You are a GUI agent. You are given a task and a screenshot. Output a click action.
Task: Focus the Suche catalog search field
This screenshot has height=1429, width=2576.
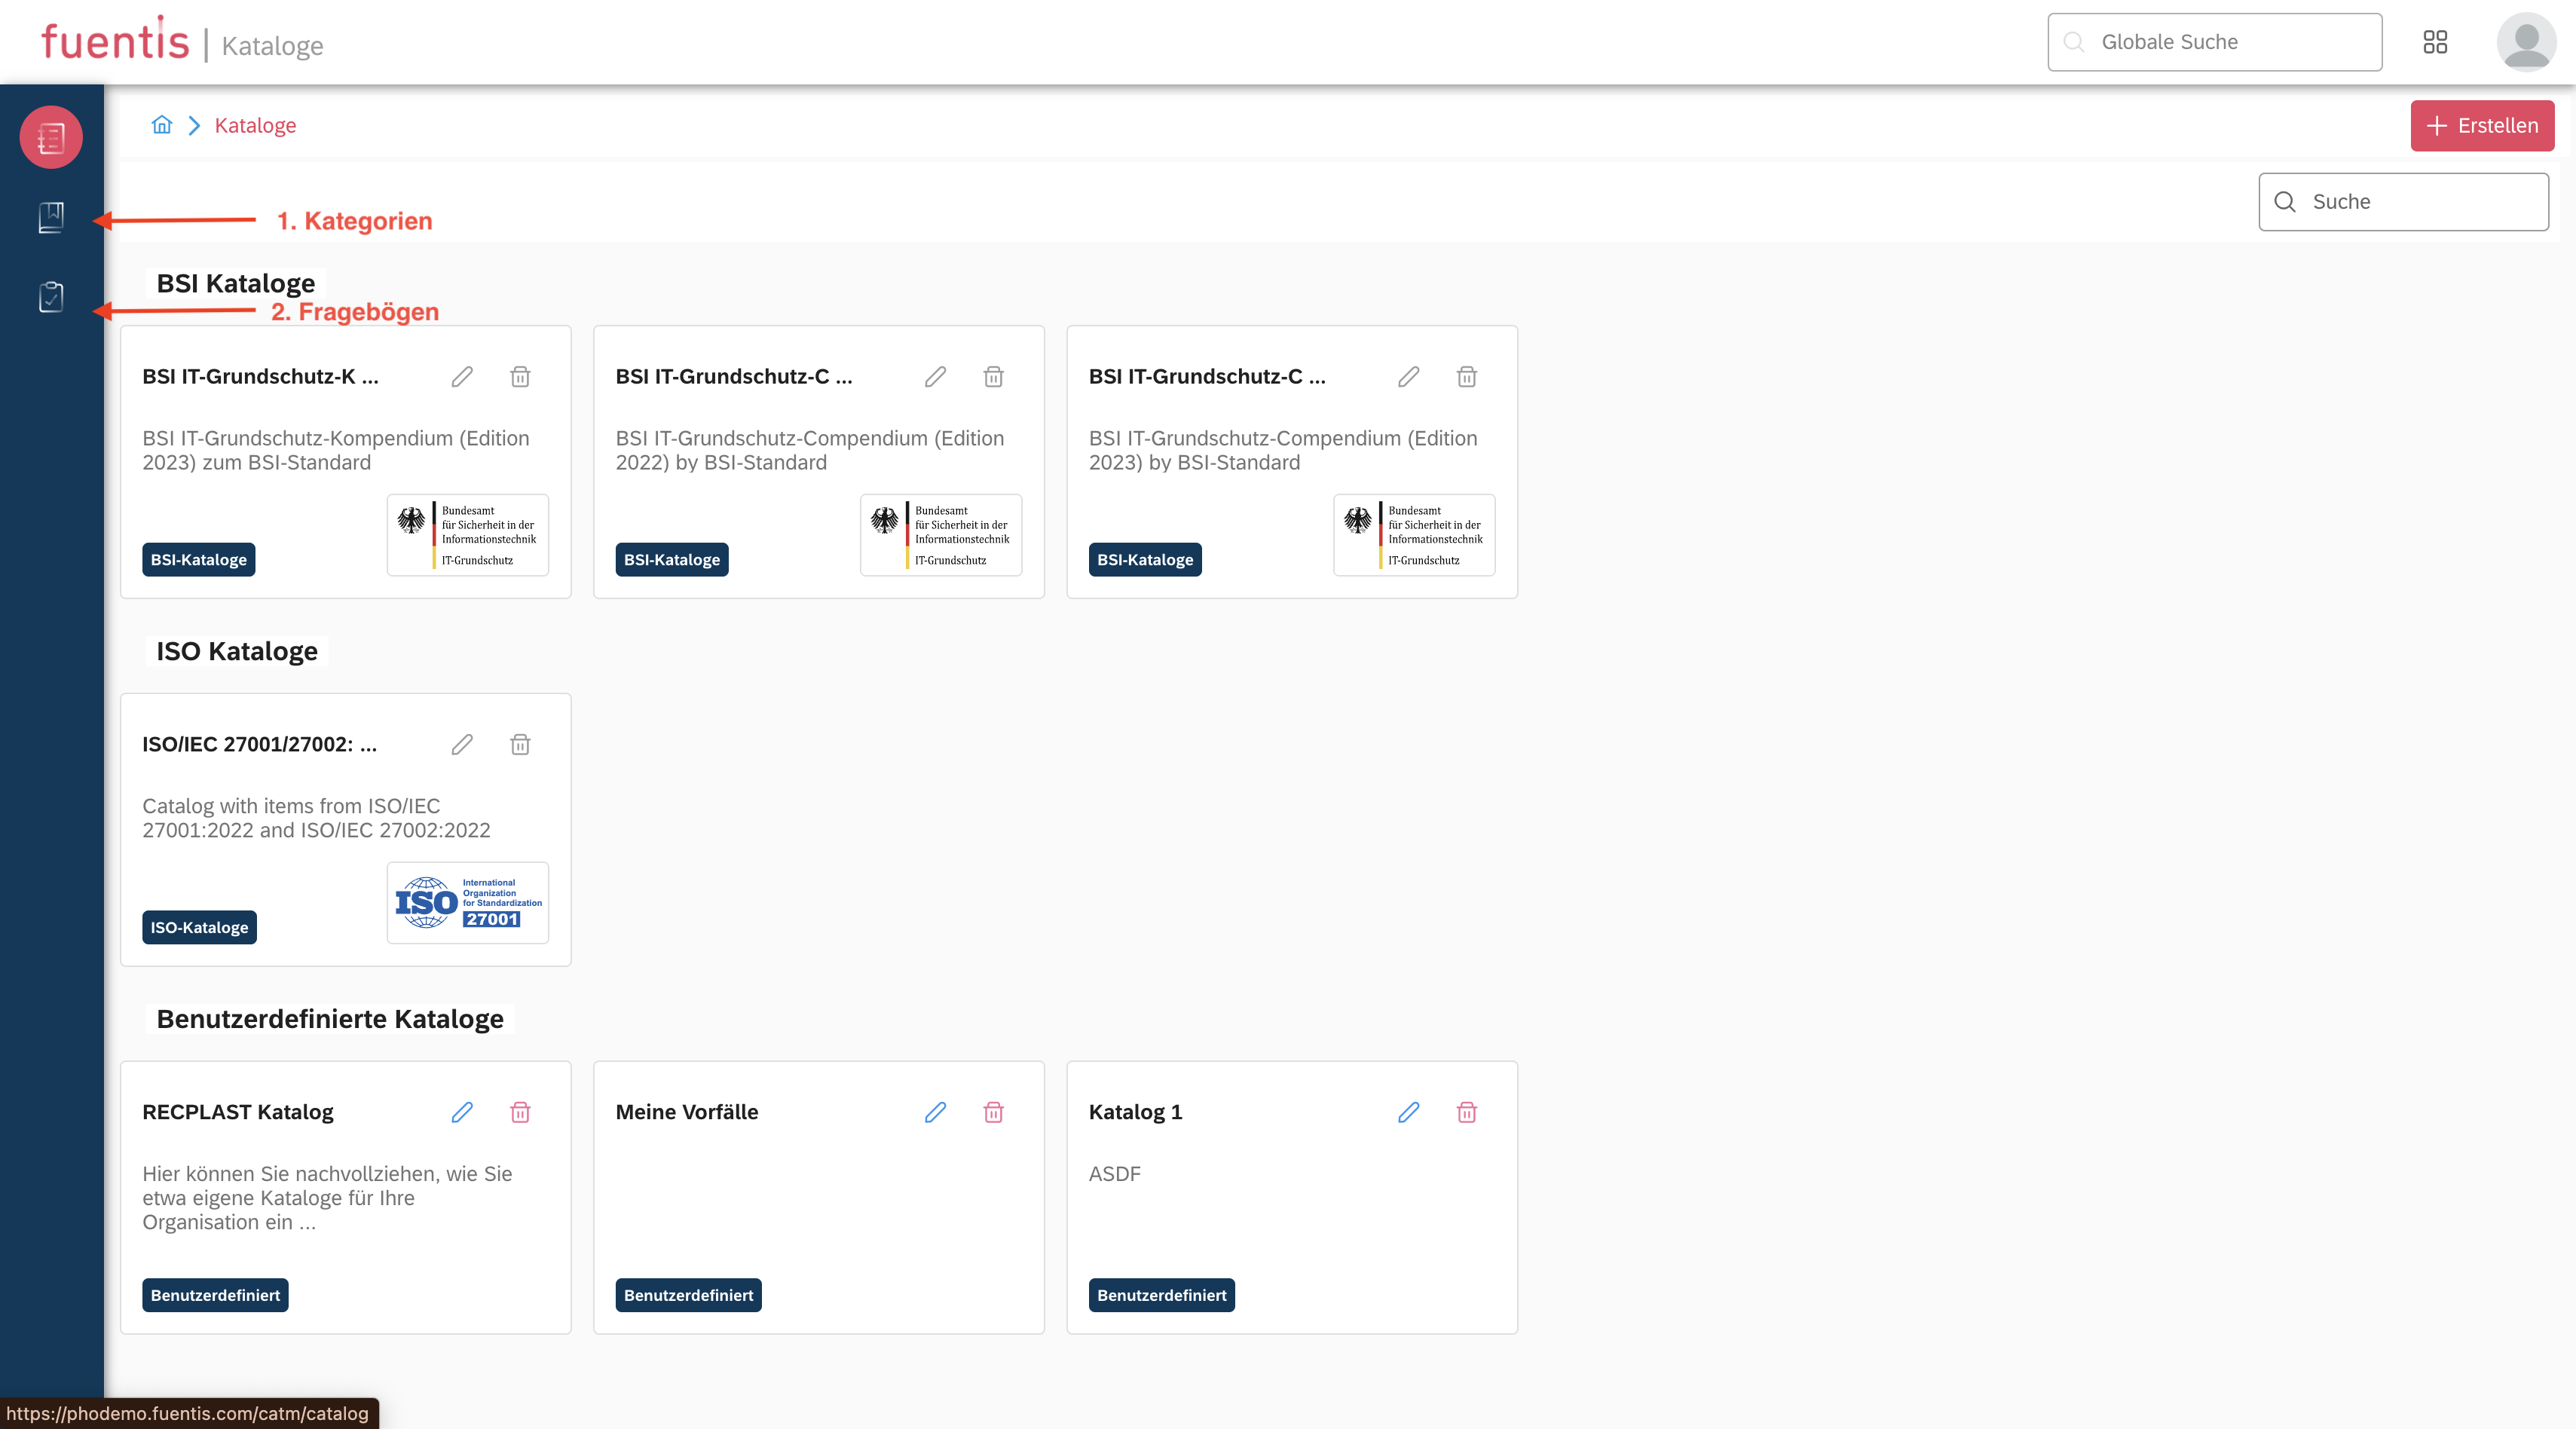coord(2403,202)
